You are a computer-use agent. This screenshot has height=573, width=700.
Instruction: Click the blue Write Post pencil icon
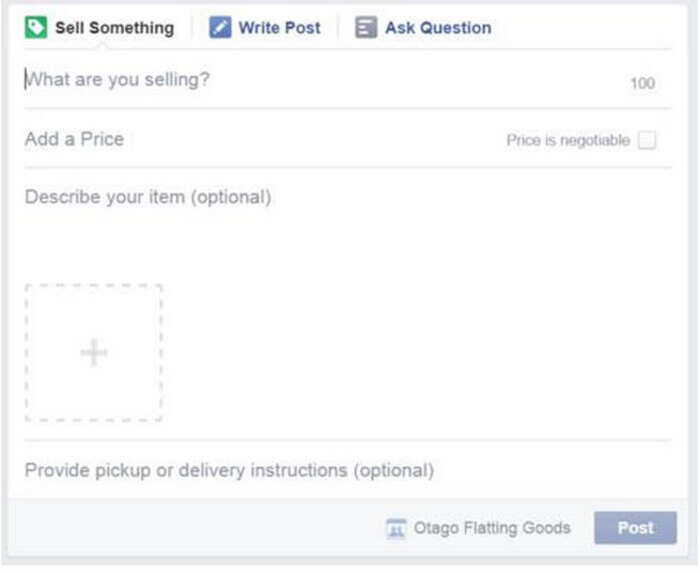(x=220, y=27)
